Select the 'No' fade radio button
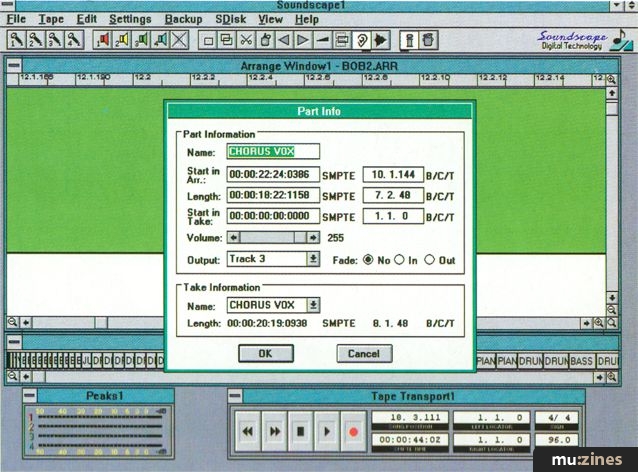Image resolution: width=638 pixels, height=472 pixels. point(366,259)
